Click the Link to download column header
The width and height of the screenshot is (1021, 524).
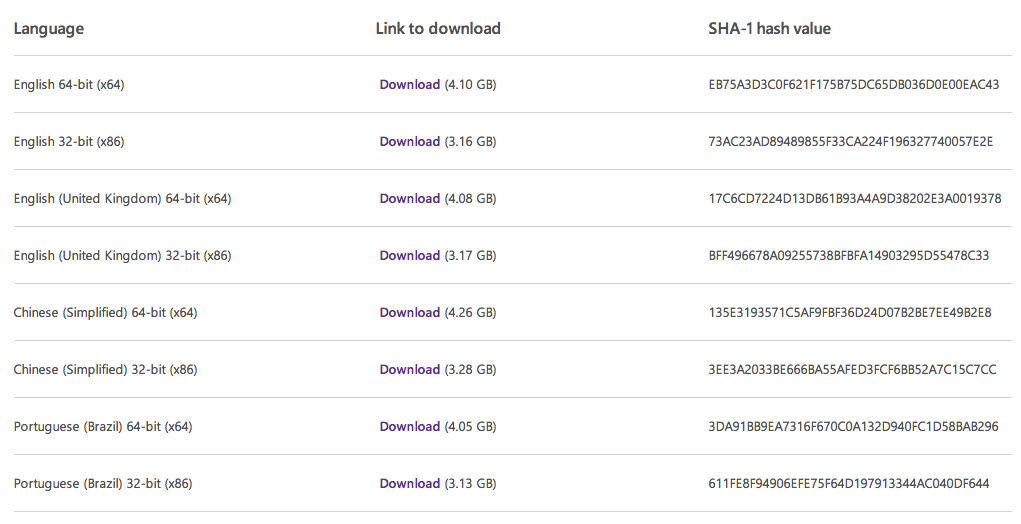(x=438, y=29)
